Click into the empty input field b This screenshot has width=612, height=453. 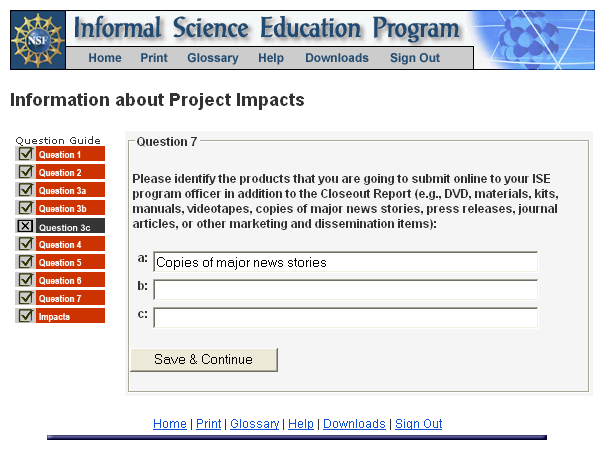point(345,290)
